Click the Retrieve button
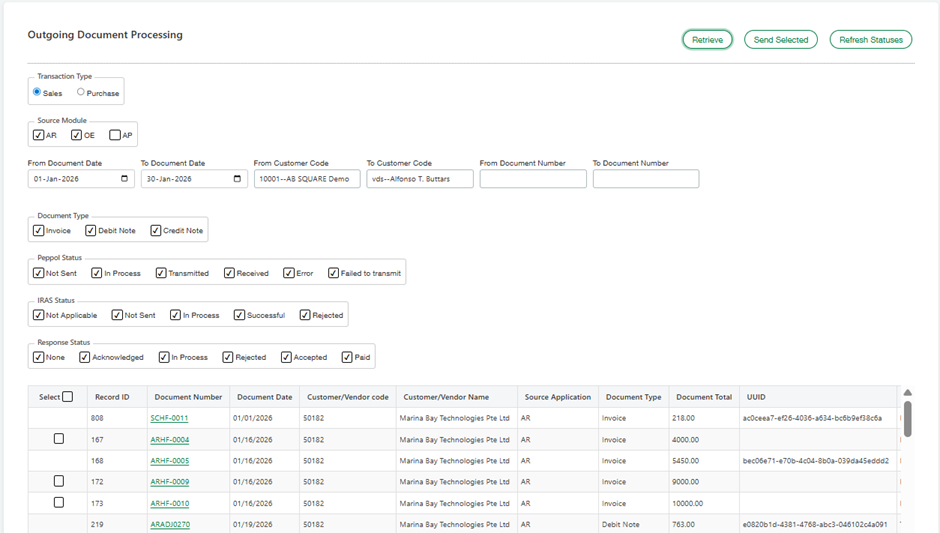 click(x=707, y=40)
